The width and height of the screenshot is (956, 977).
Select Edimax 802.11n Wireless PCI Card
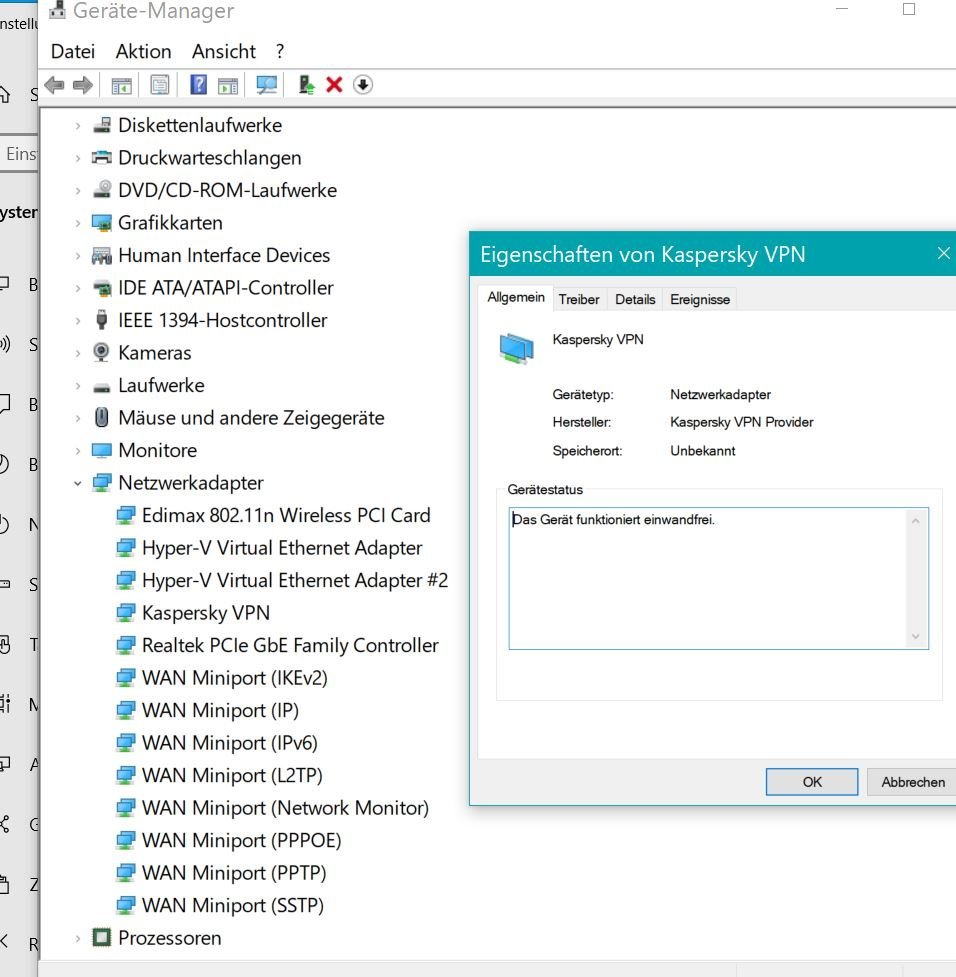[286, 515]
